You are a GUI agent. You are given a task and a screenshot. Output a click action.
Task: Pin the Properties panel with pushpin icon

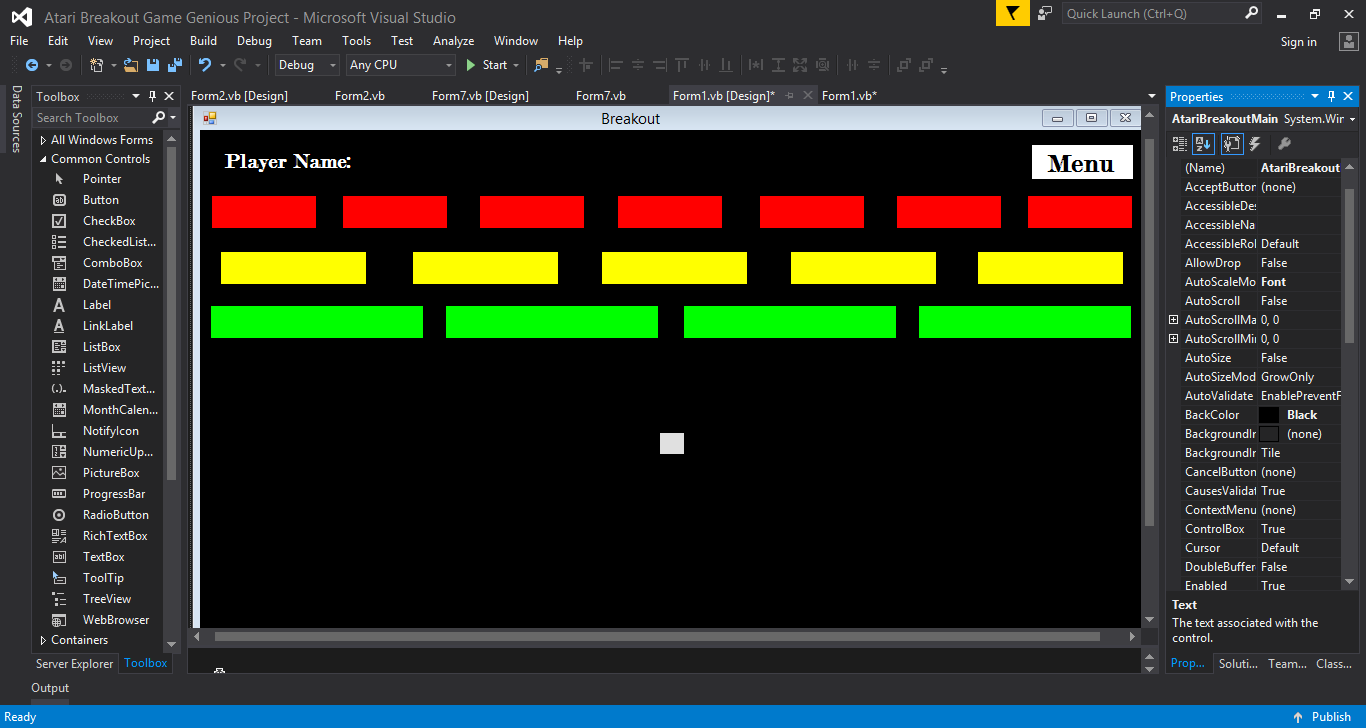(1332, 97)
